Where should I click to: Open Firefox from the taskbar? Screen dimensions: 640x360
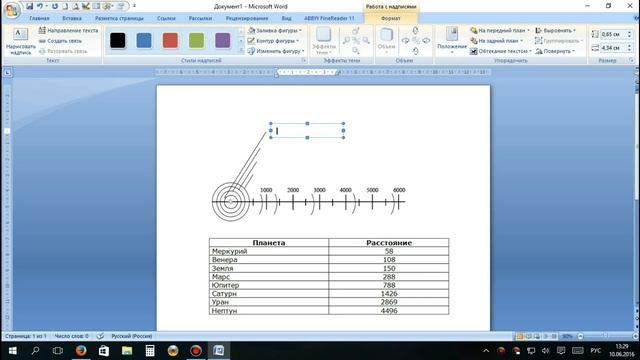(81, 351)
